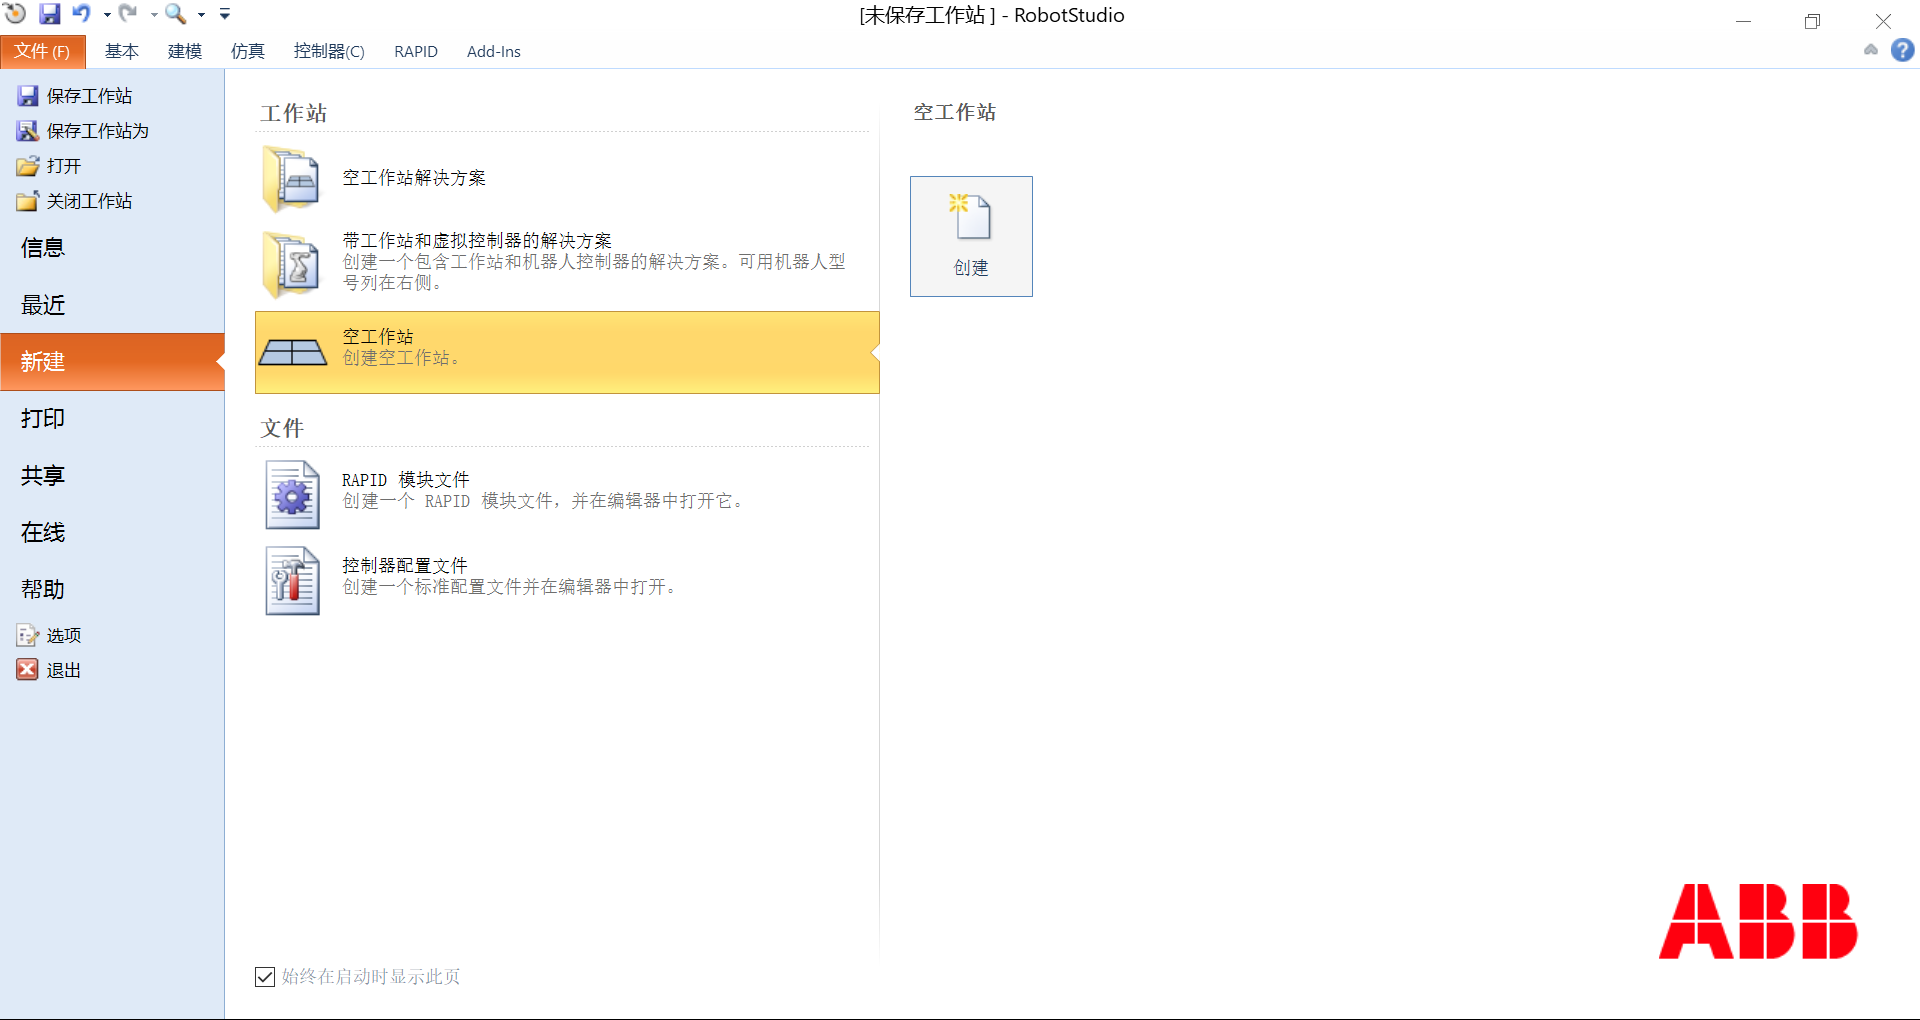
Task: Switch to the RAPID ribbon tab
Action: tap(416, 52)
